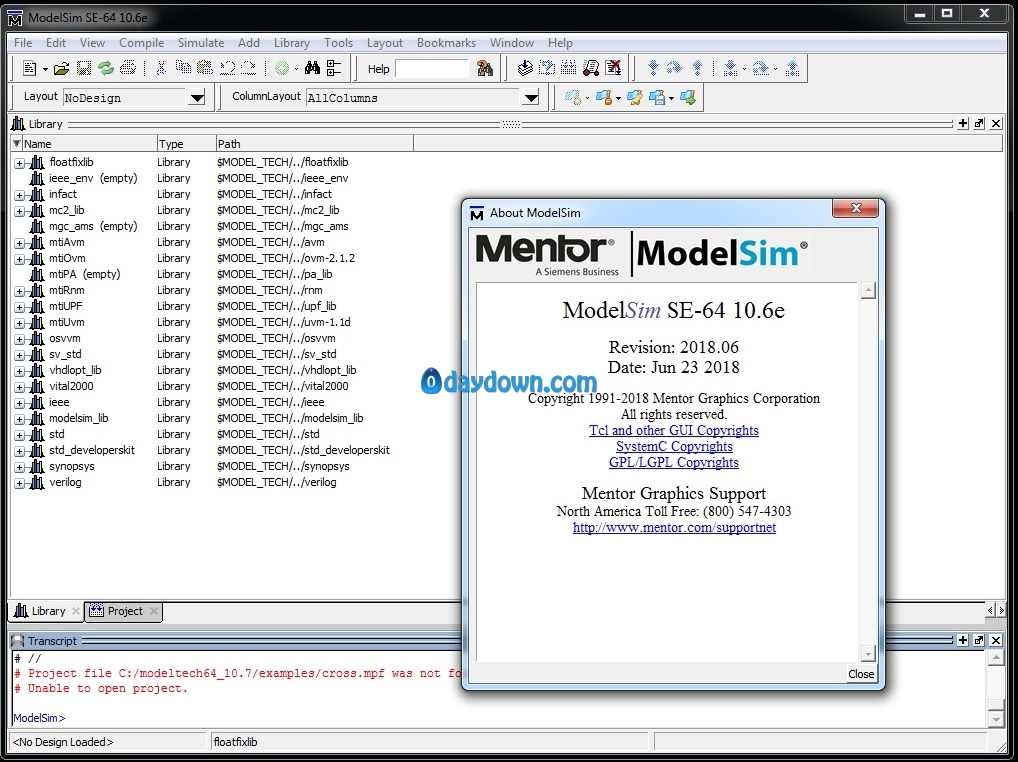Open the mentor.com/supportnet link
This screenshot has width=1018, height=762.
tap(674, 527)
